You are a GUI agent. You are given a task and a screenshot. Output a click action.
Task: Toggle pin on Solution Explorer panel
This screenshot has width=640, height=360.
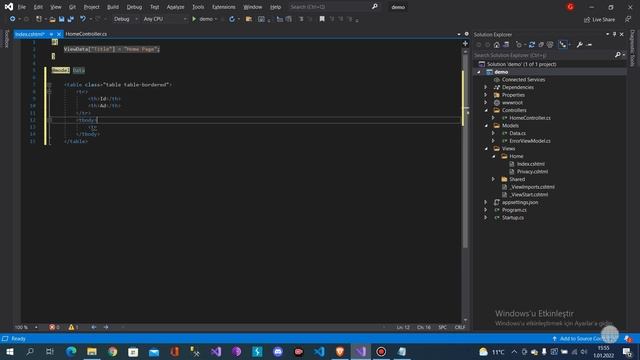tap(614, 35)
